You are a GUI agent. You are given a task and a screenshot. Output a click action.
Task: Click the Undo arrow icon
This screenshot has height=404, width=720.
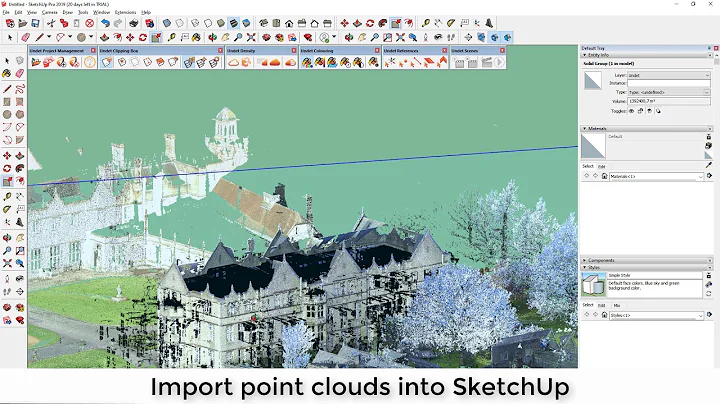pyautogui.click(x=106, y=23)
